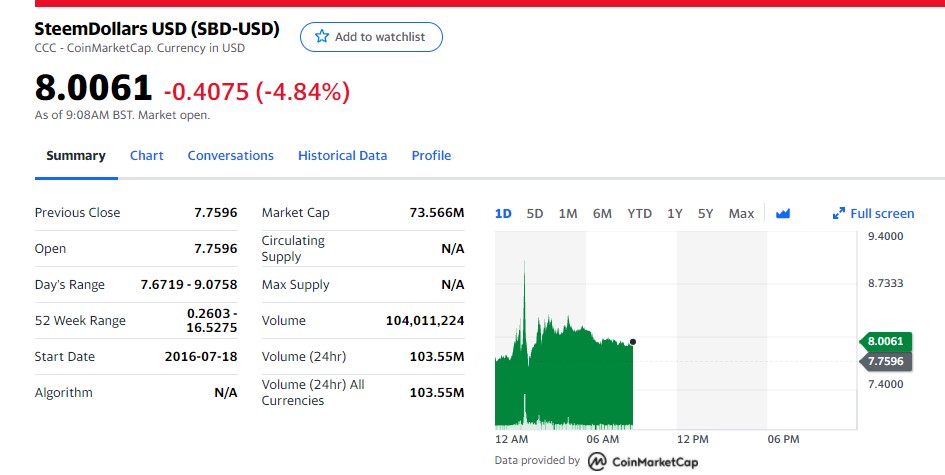
Task: View the Historical Data tab
Action: point(342,156)
